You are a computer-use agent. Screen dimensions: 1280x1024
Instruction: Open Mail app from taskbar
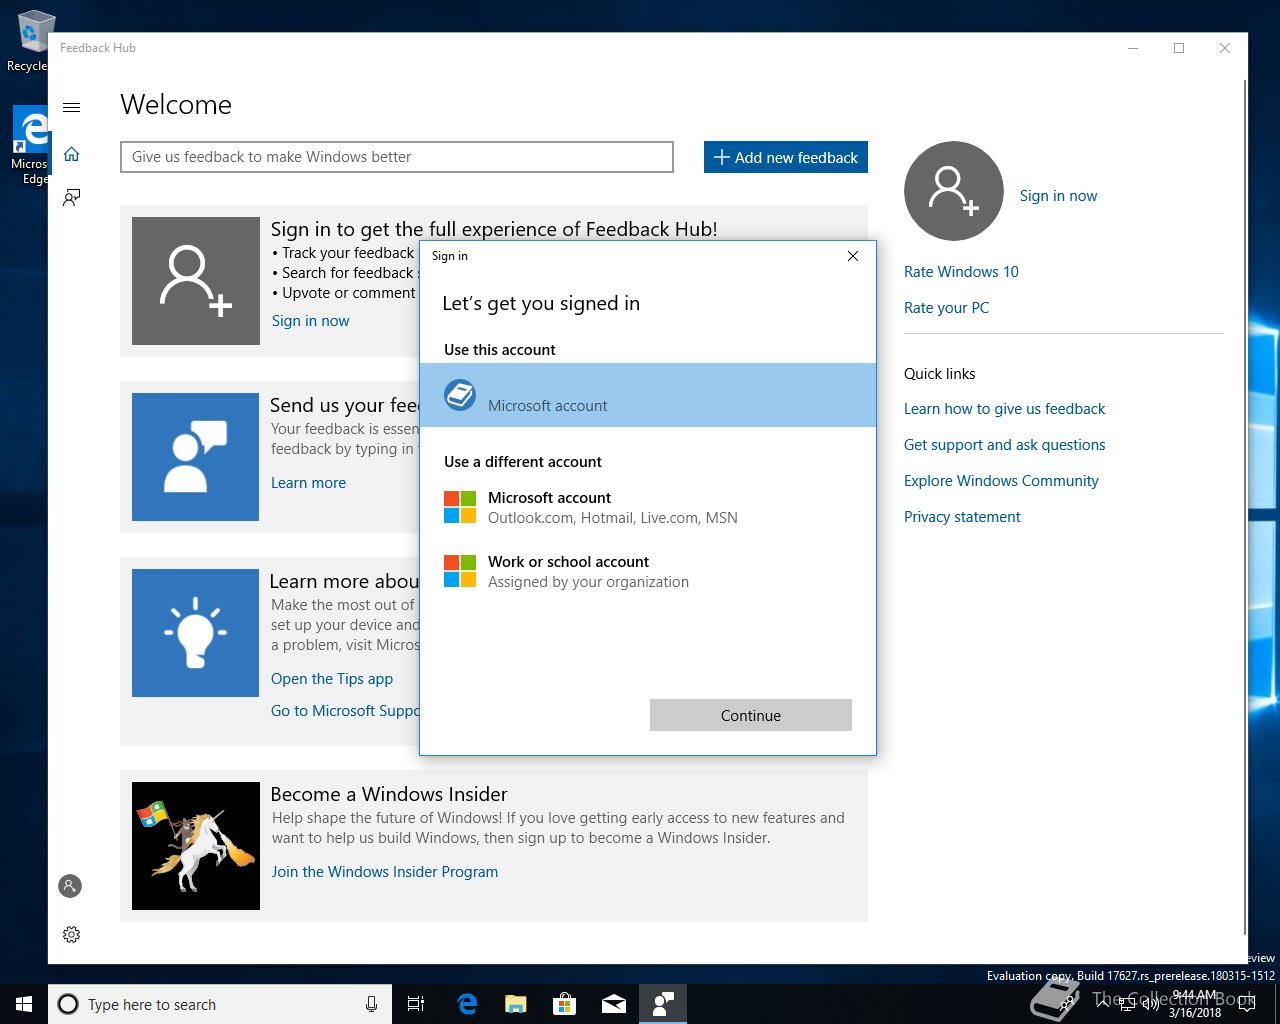pyautogui.click(x=614, y=1004)
